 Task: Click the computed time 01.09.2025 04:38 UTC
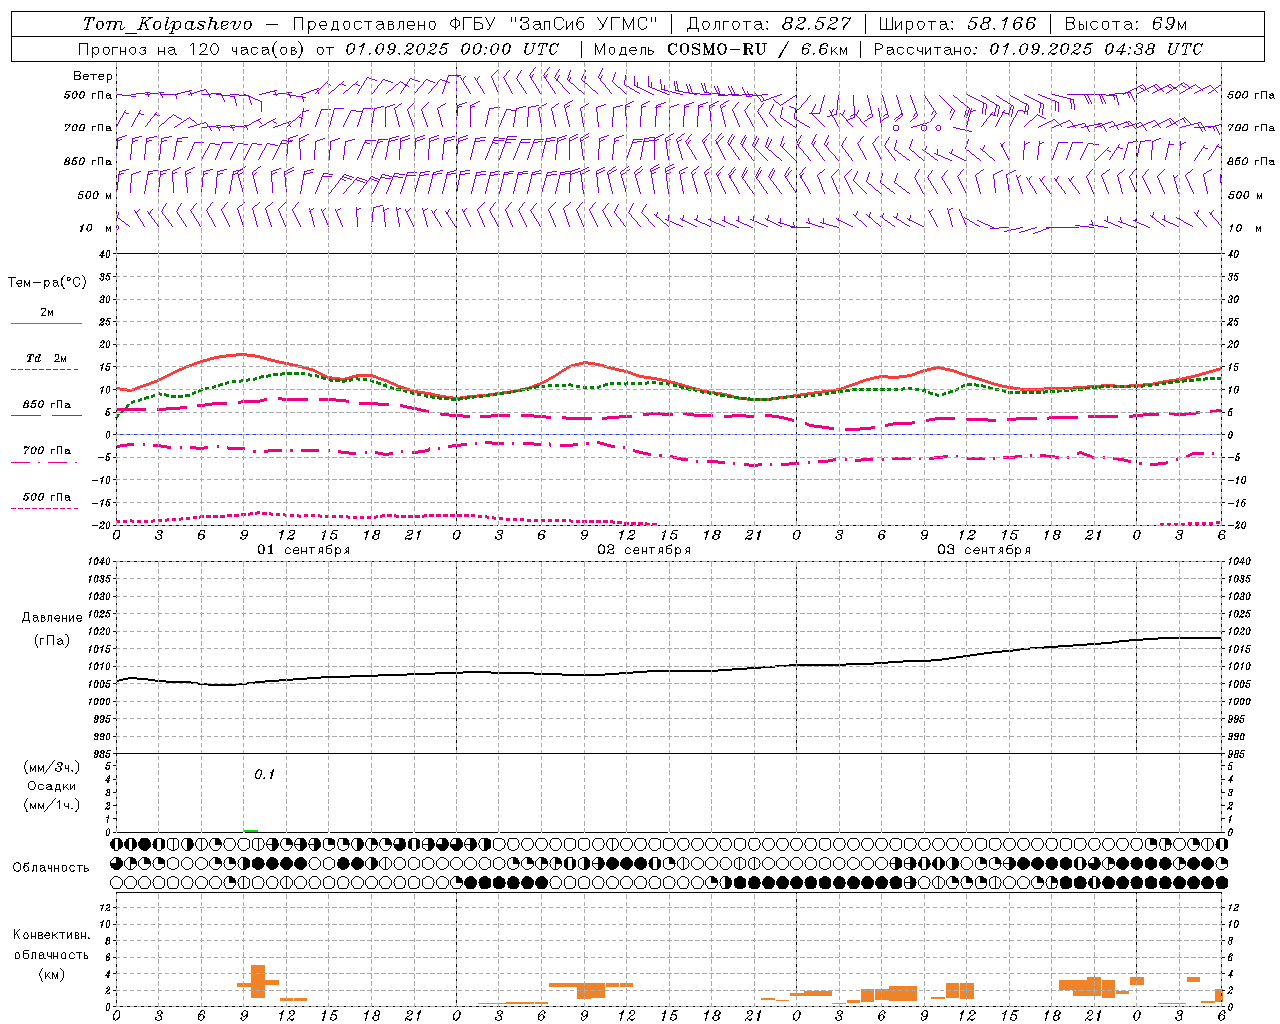click(x=1096, y=49)
